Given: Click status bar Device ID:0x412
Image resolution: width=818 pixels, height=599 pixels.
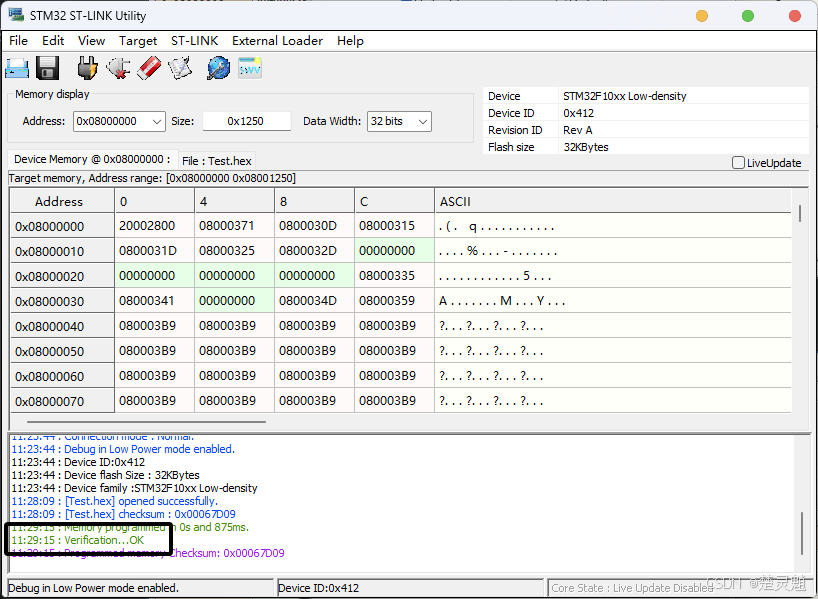Looking at the screenshot, I should tap(319, 588).
